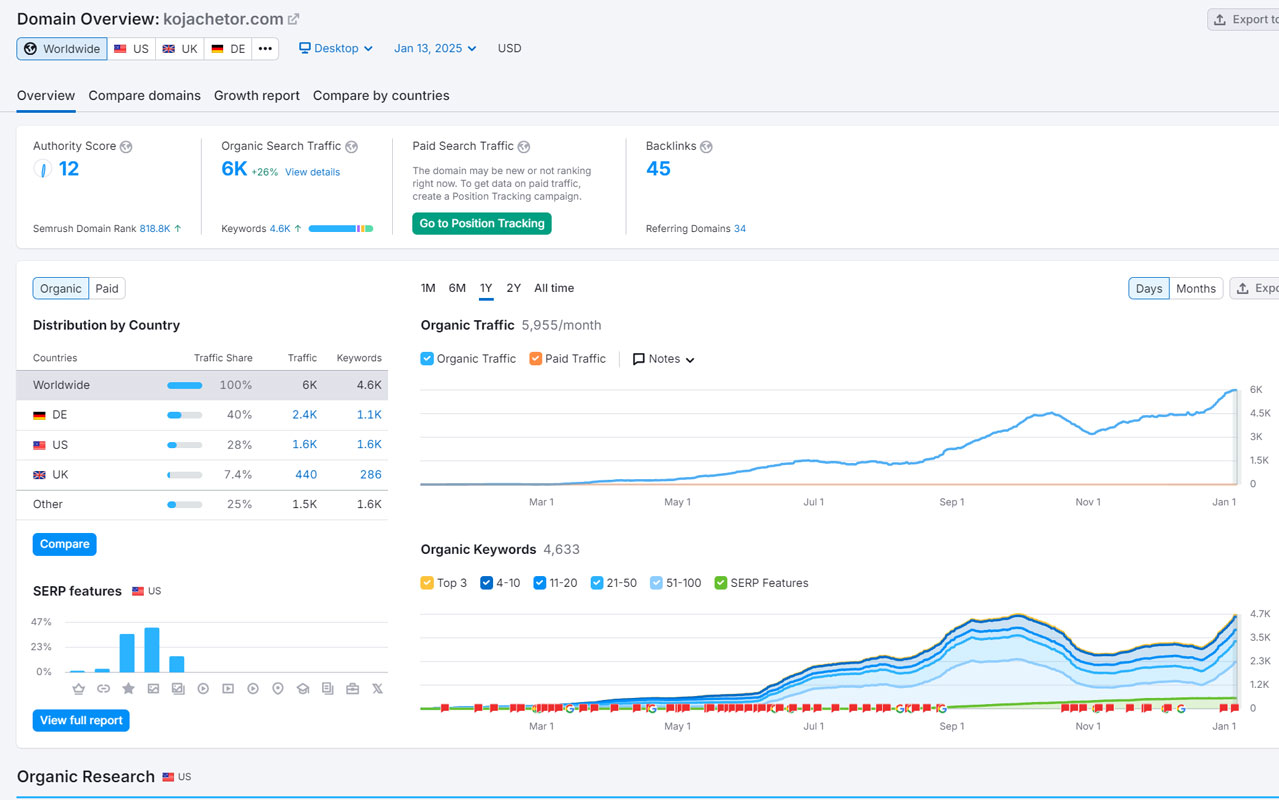Image resolution: width=1279 pixels, height=800 pixels.
Task: Click View details link for organic traffic
Action: click(x=312, y=172)
